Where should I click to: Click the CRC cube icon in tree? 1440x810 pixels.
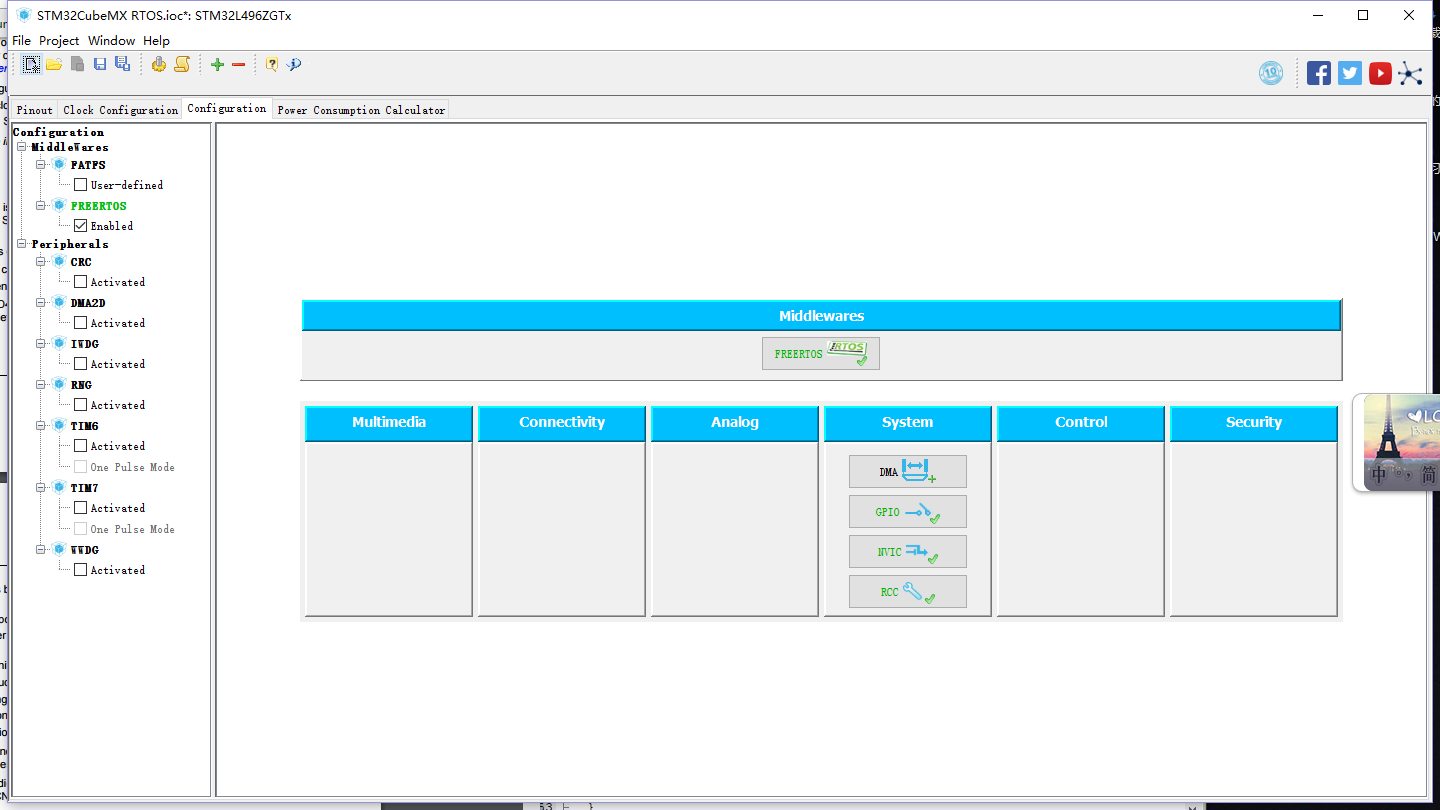(x=59, y=261)
